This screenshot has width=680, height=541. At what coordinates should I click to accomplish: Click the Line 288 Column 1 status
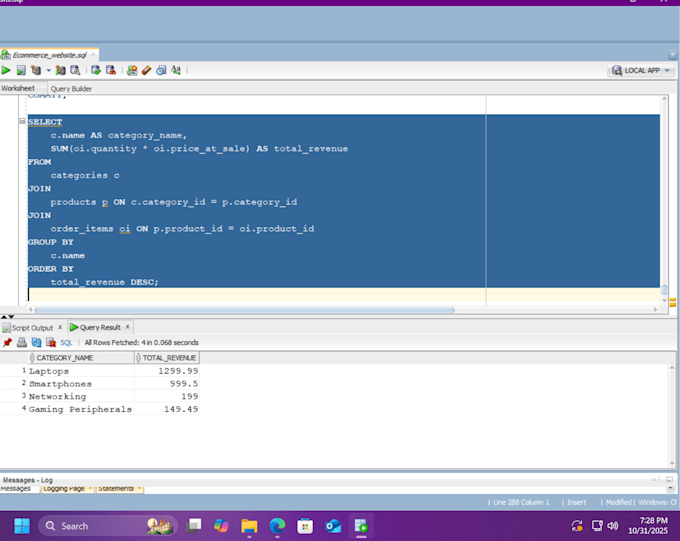[x=521, y=502]
